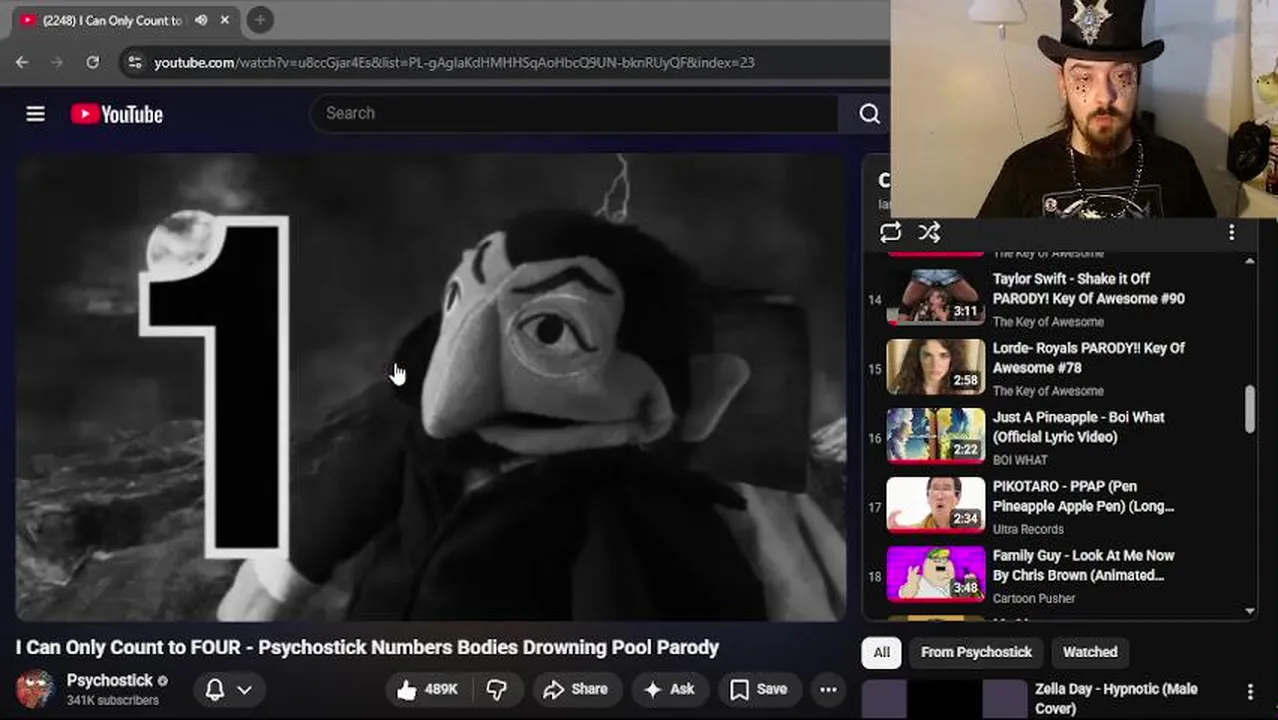Click the playlist scrollbar thumb

tap(1250, 410)
